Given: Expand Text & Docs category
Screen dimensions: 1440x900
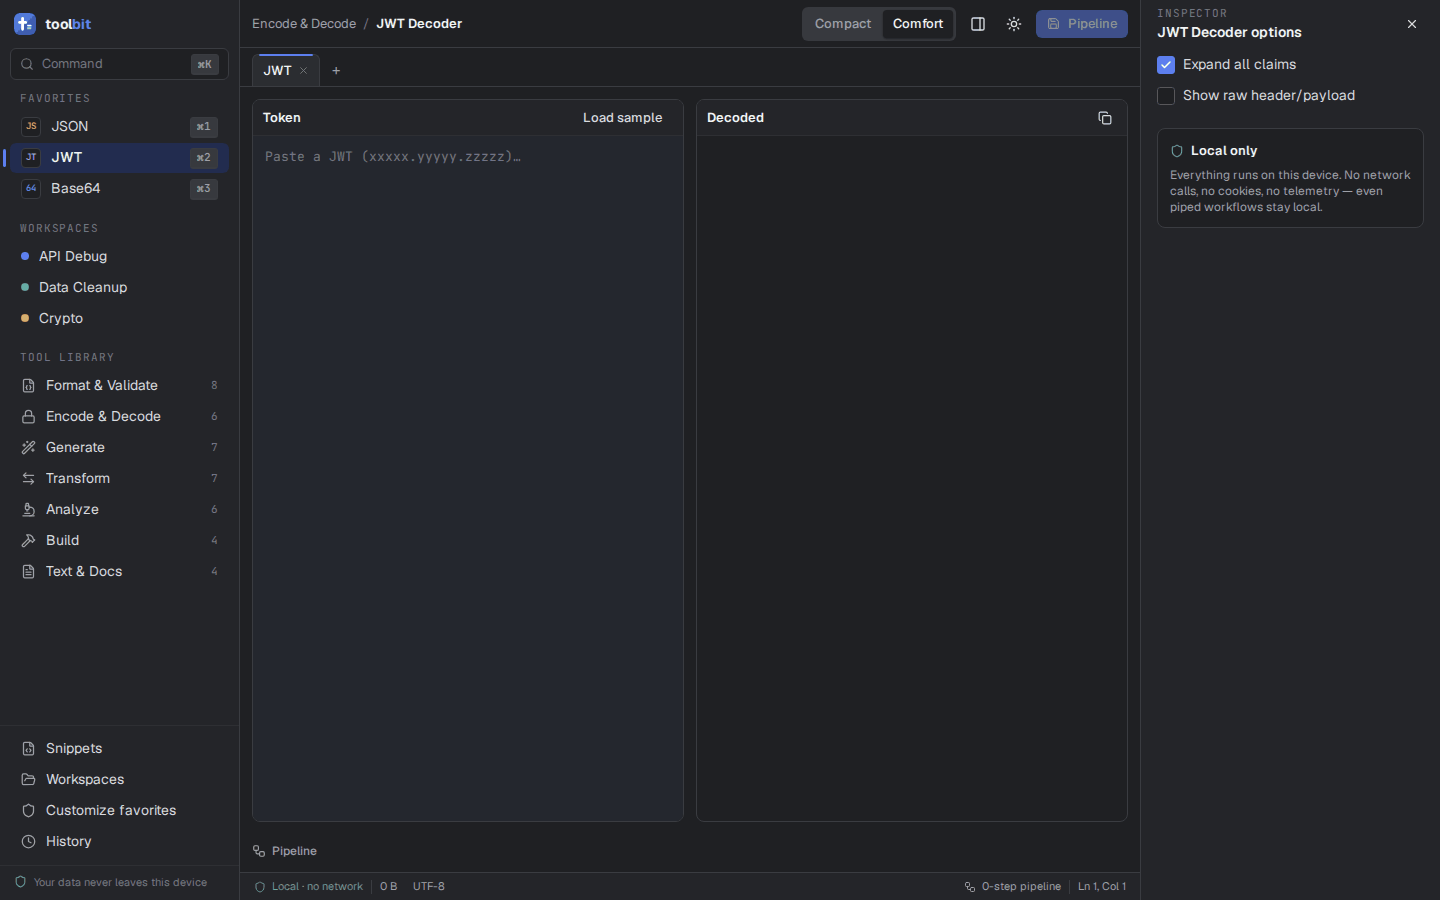Looking at the screenshot, I should point(119,572).
